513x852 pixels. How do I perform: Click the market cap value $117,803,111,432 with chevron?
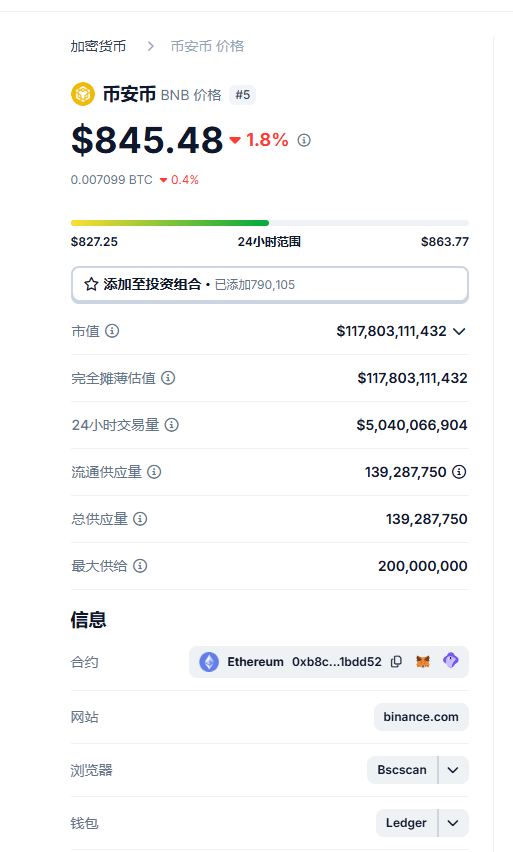(x=401, y=331)
